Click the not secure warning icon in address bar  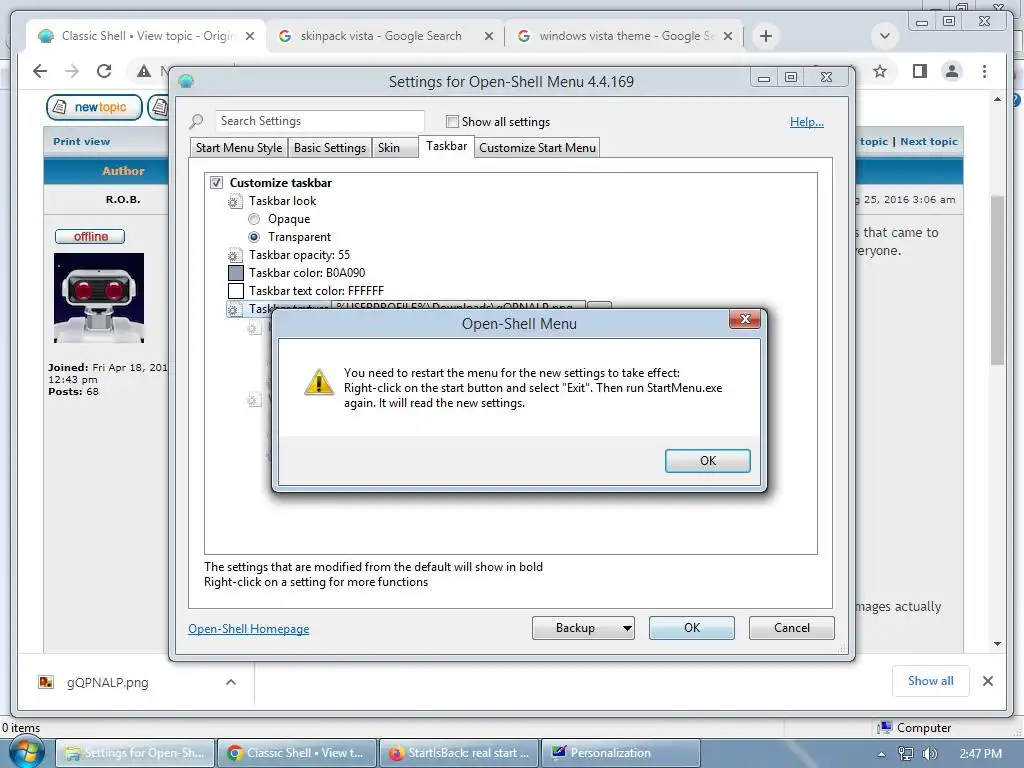point(144,71)
